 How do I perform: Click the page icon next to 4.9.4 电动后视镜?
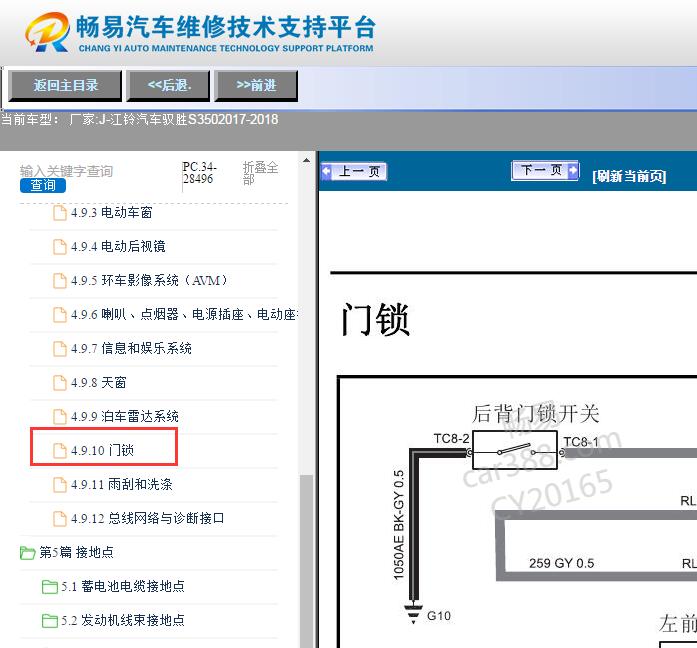(60, 247)
